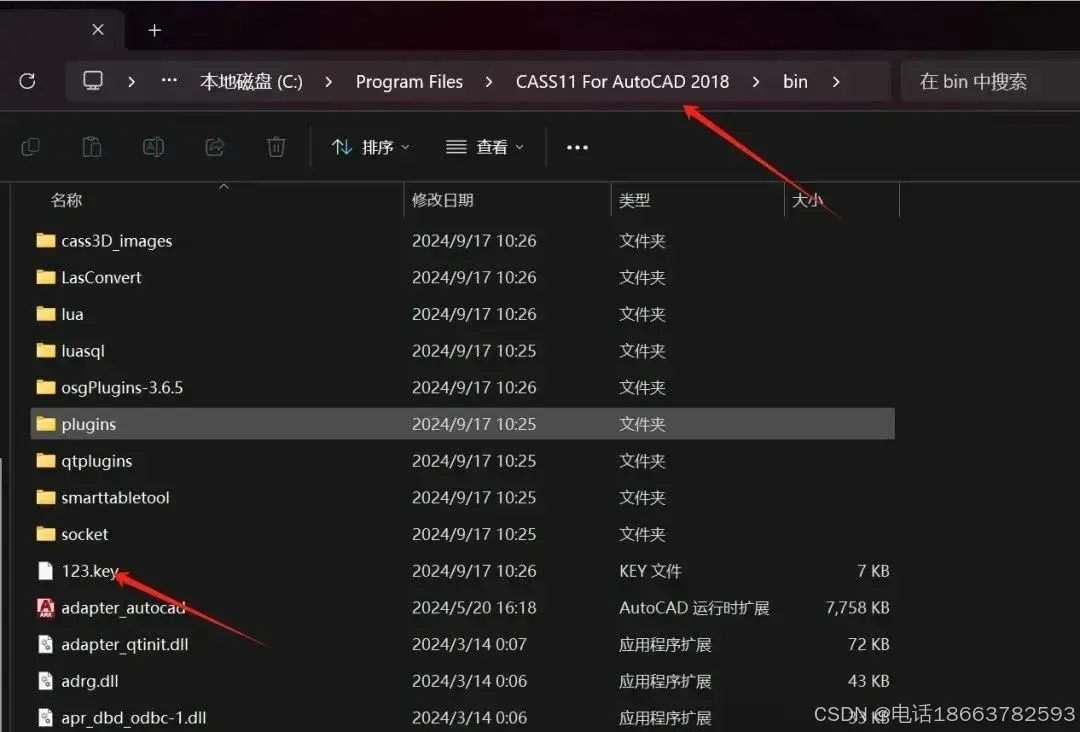
Task: Select the socket folder name
Action: [x=85, y=534]
